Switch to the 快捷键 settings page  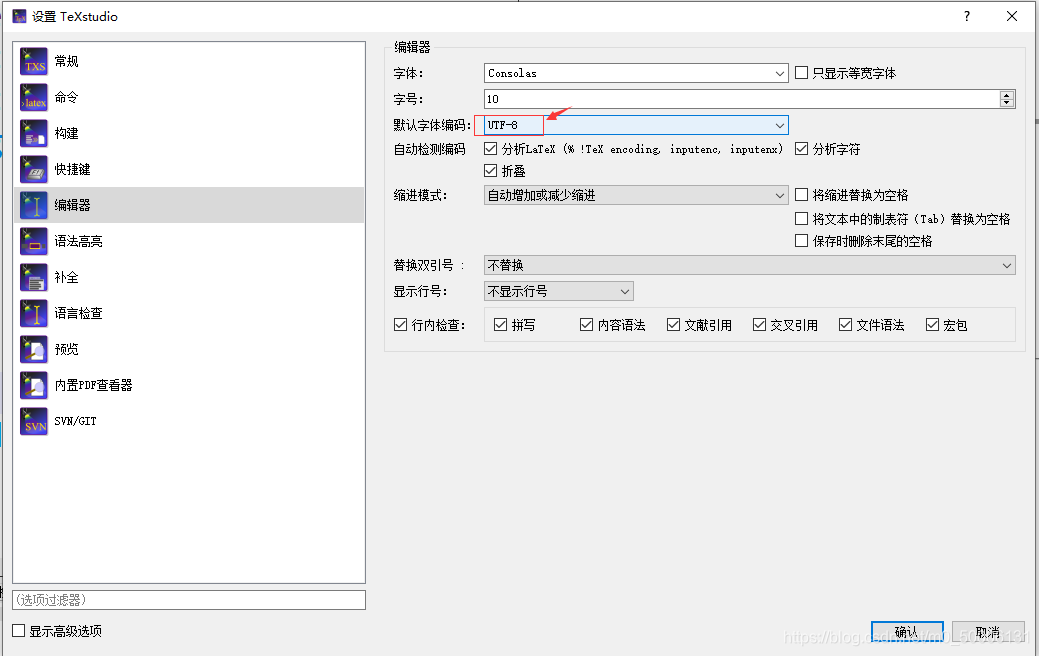coord(189,169)
